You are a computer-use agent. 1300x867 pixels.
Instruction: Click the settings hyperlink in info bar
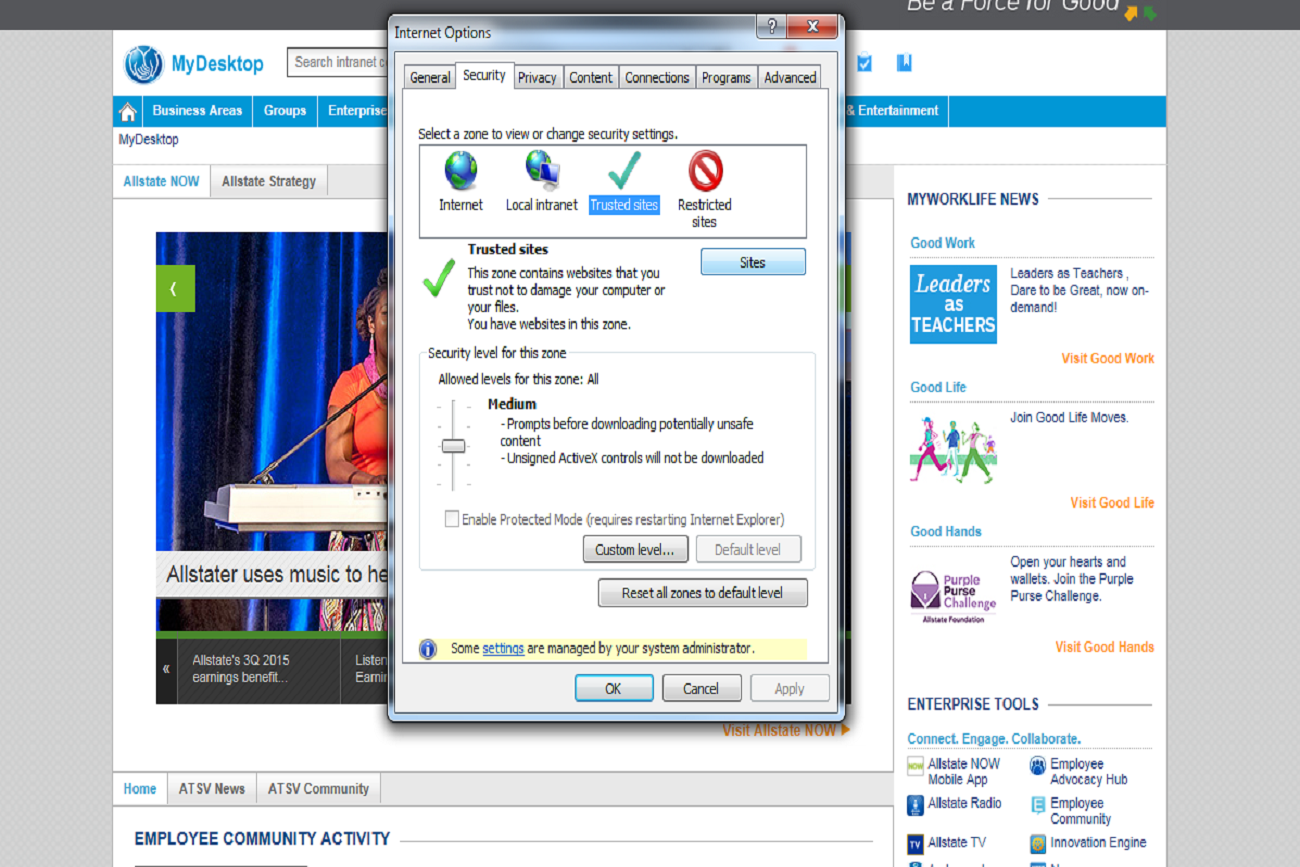pyautogui.click(x=503, y=648)
